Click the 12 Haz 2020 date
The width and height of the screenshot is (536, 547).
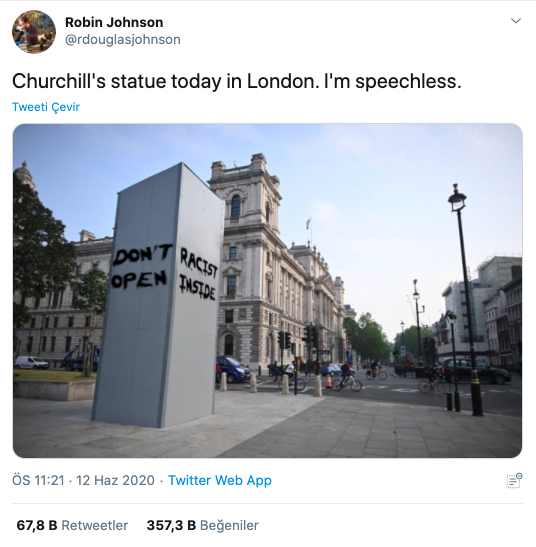[x=115, y=480]
